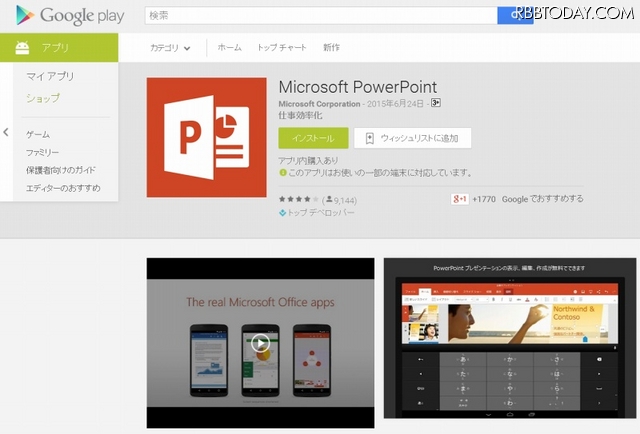Open the トップチャート tab

pyautogui.click(x=282, y=47)
